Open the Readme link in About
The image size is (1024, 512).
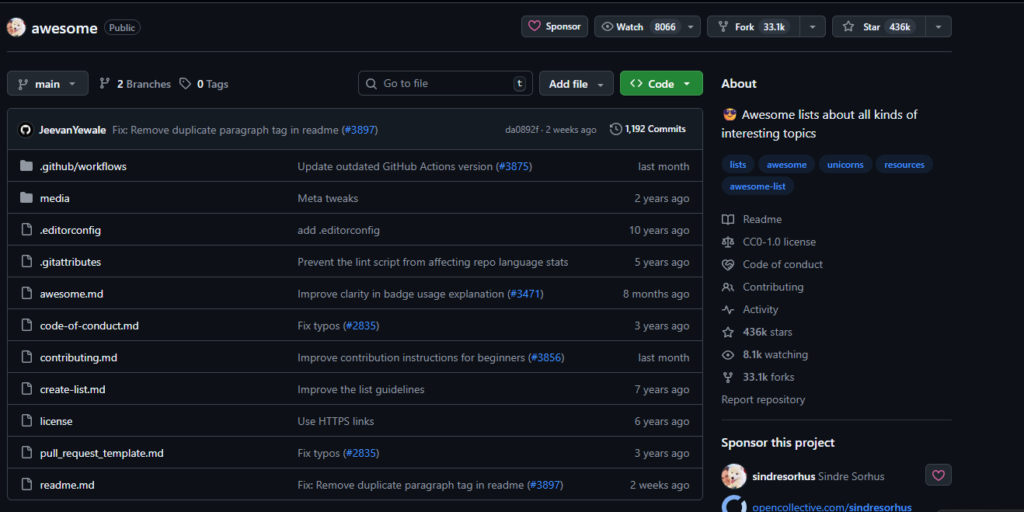[x=762, y=219]
